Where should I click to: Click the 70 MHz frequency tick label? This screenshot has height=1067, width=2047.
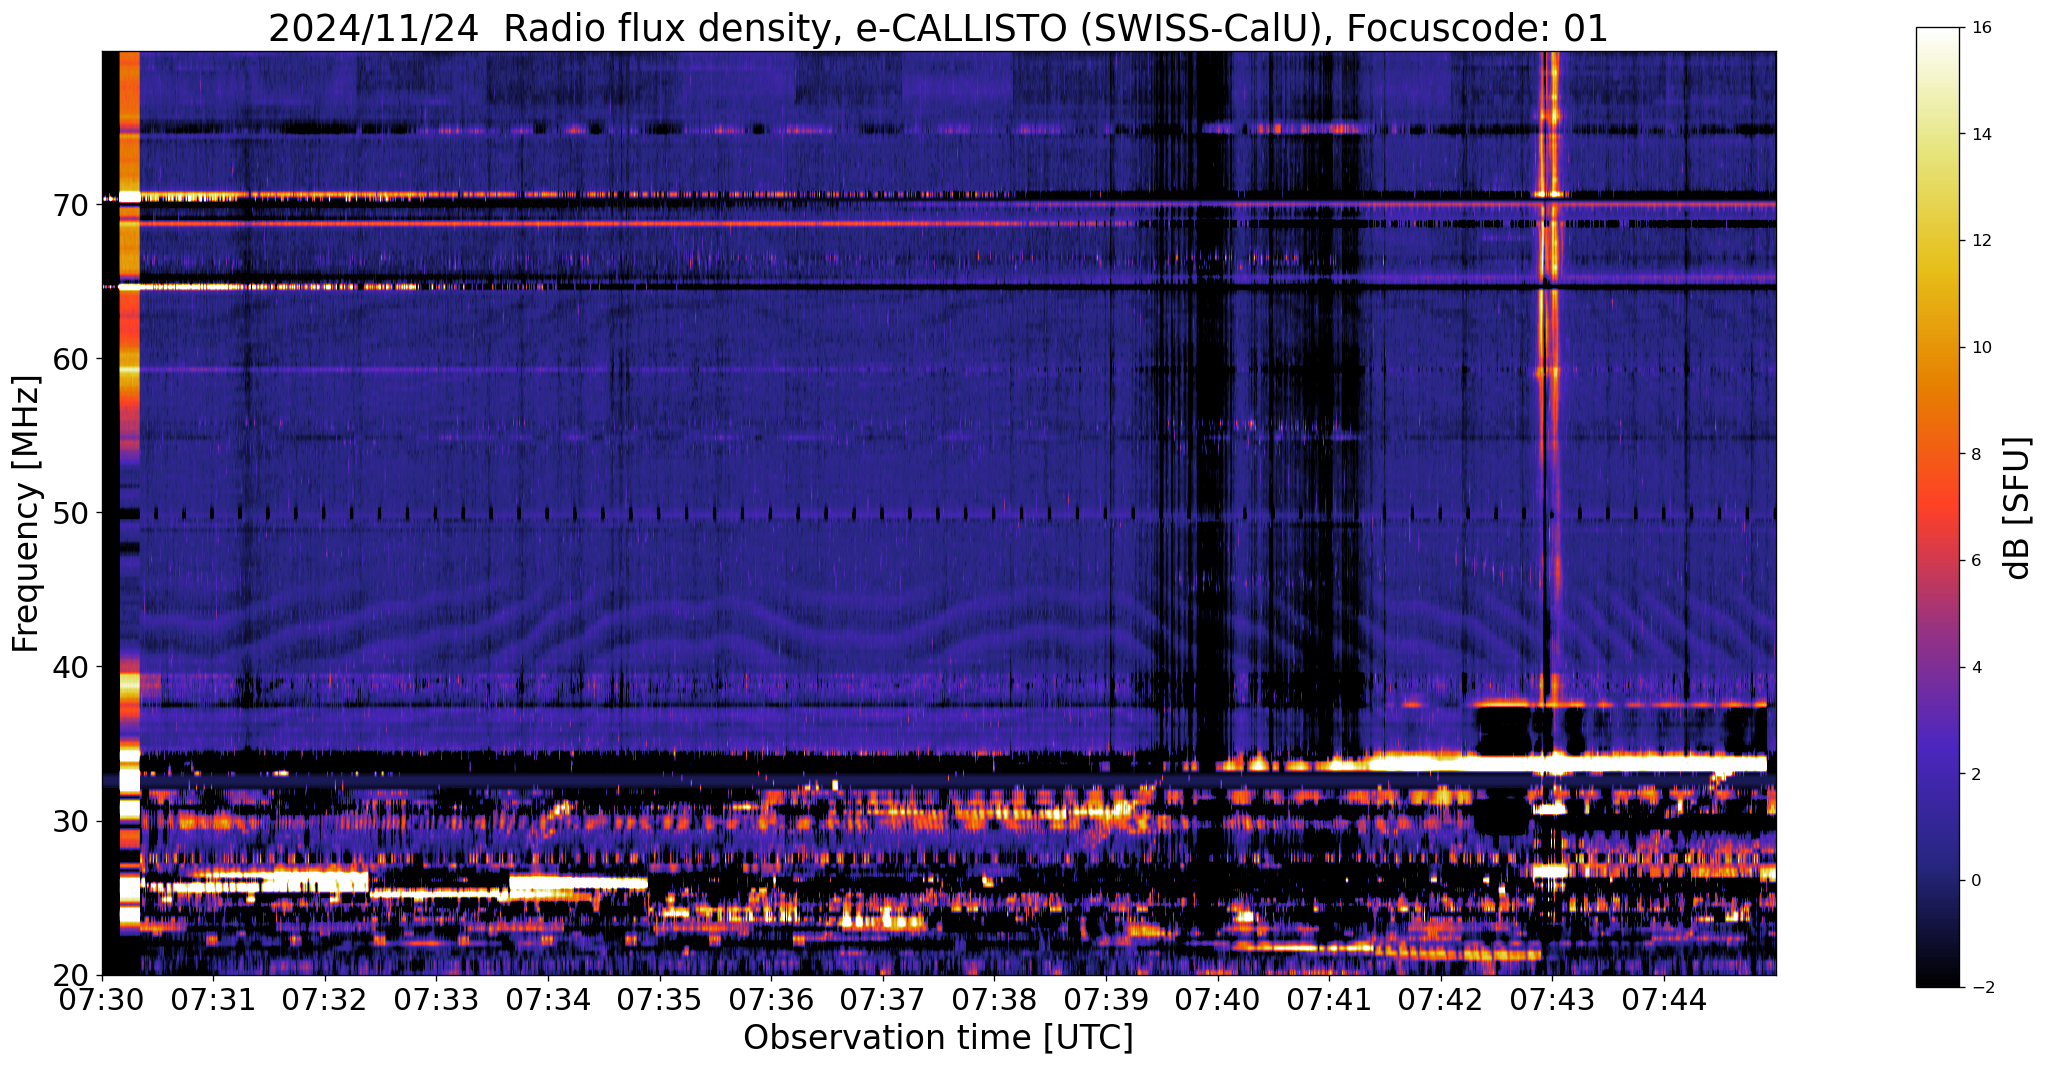72,205
